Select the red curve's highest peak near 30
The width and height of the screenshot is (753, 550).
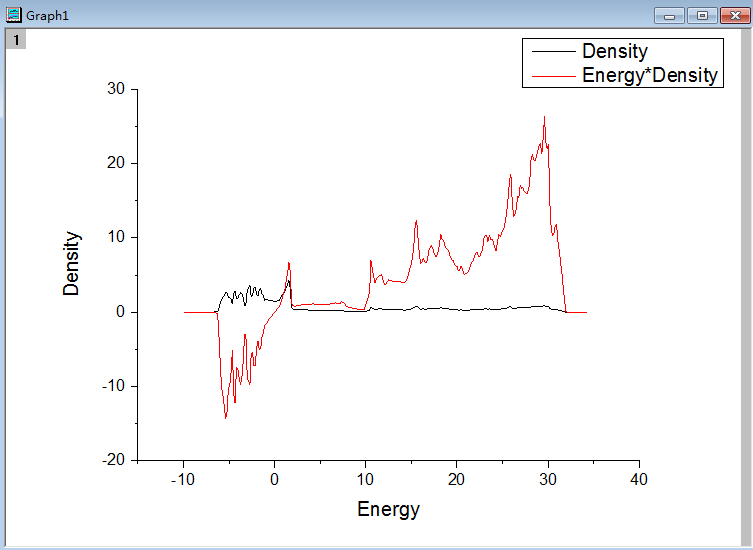(x=544, y=118)
